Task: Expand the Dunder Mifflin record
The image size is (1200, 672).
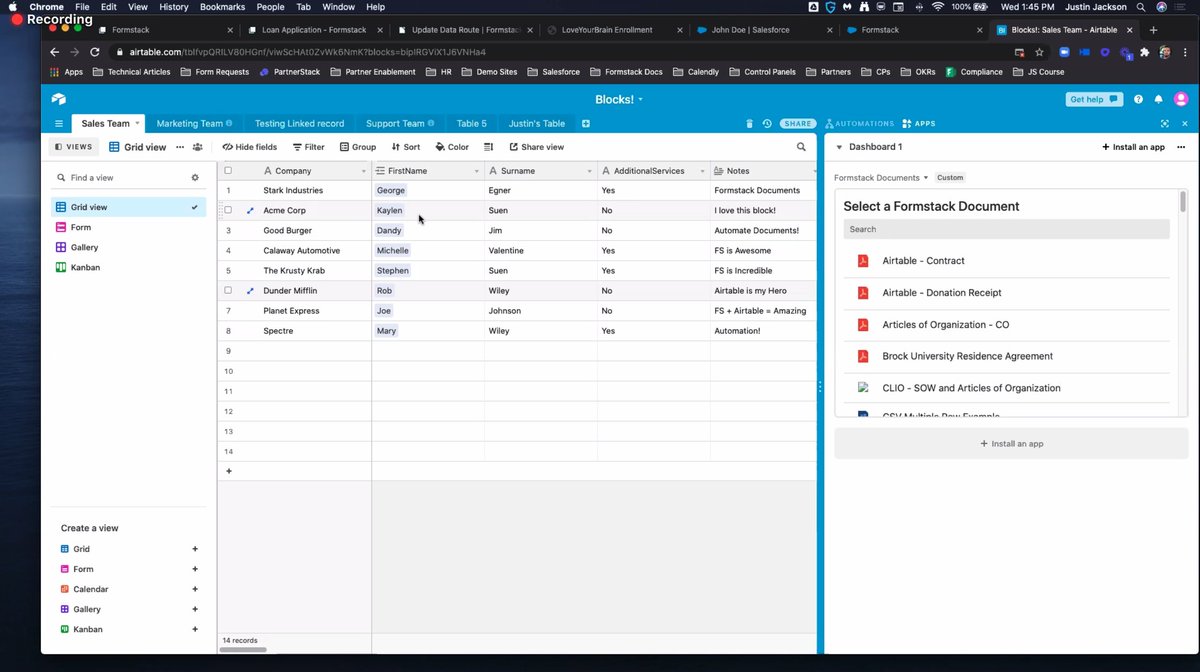Action: [250, 291]
